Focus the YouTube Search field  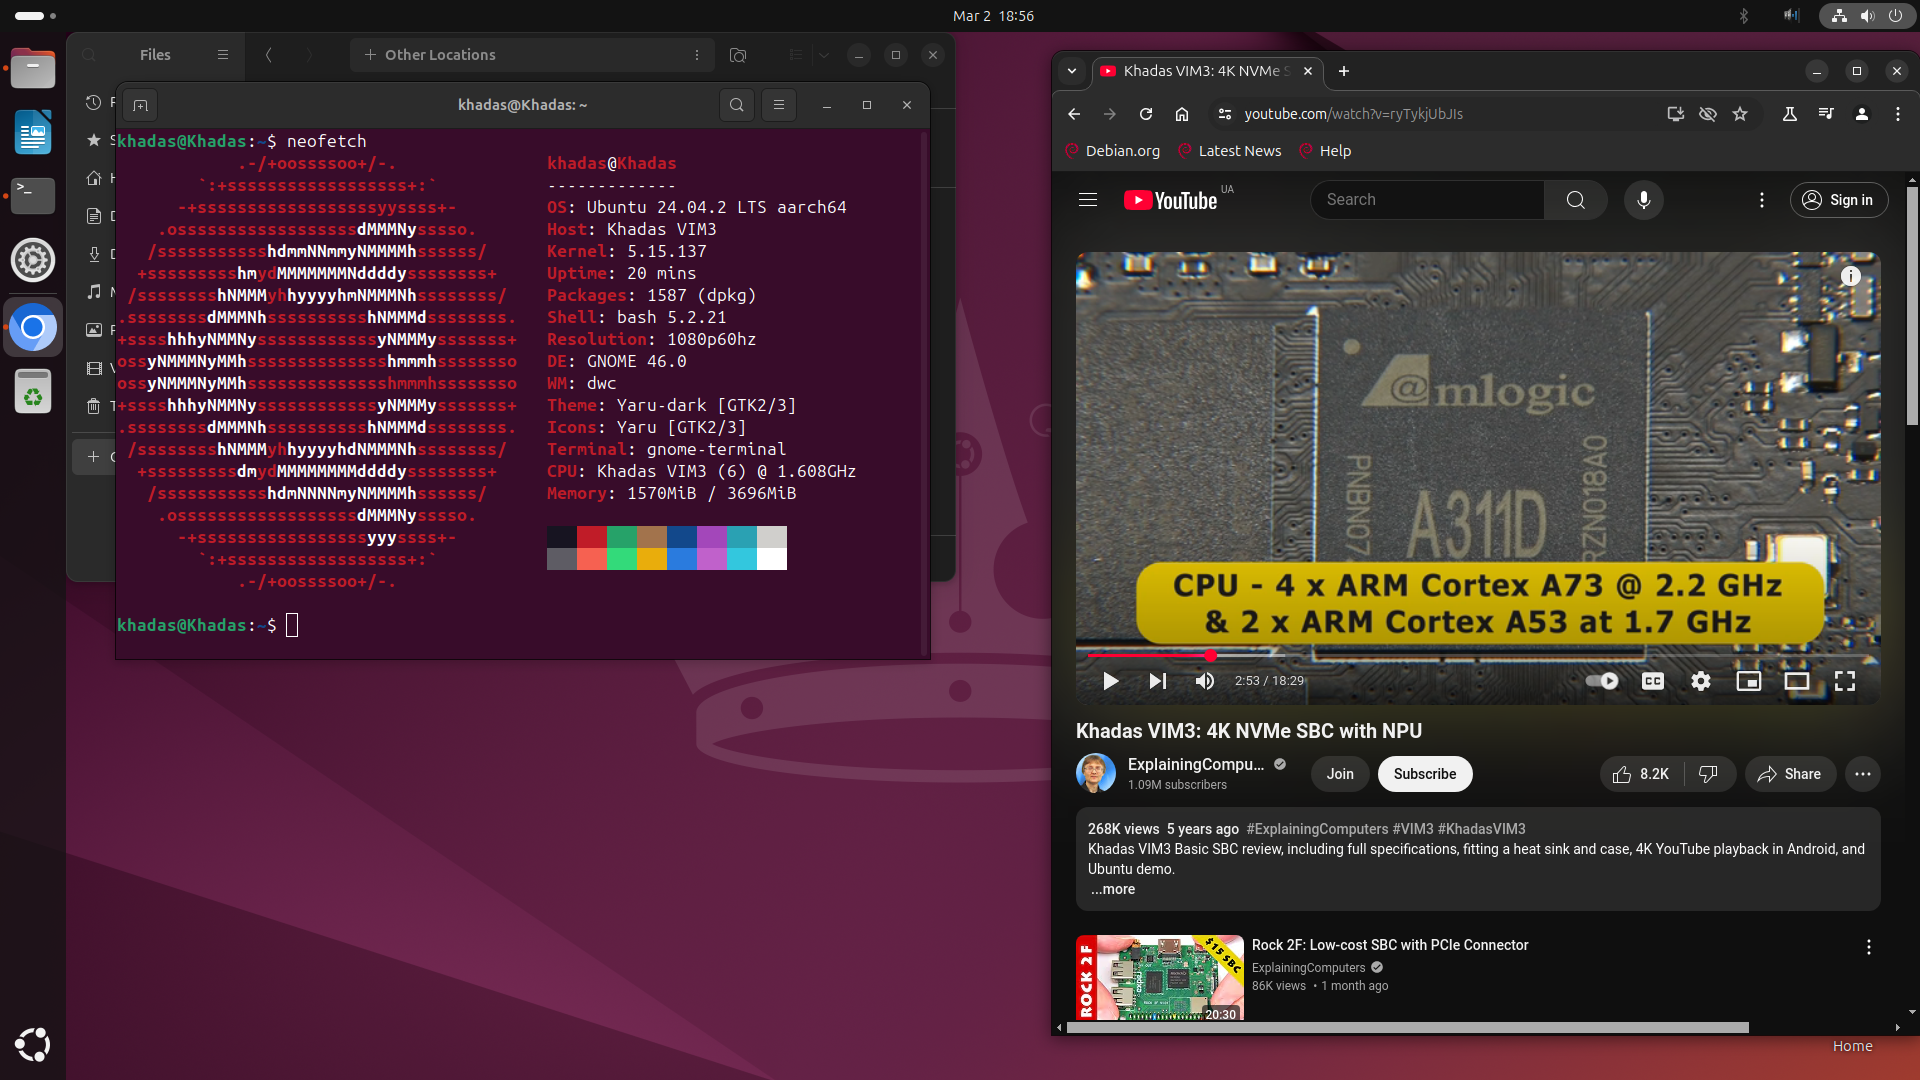pyautogui.click(x=1427, y=200)
